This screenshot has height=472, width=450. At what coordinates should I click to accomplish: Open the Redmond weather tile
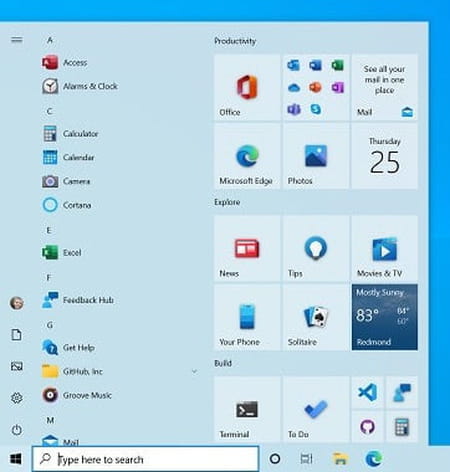384,317
